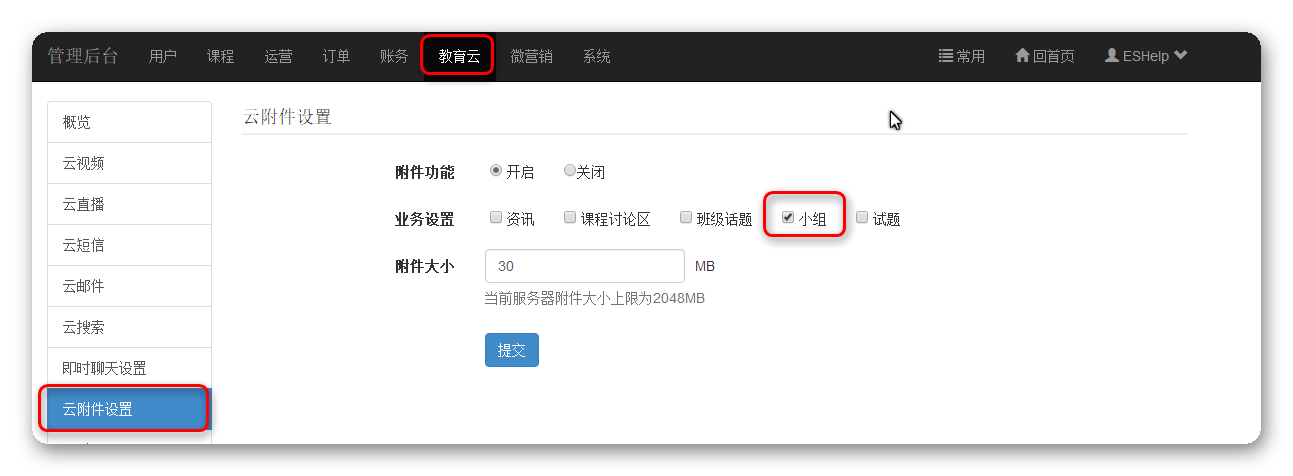
Task: Click the user icon beside ESHelp
Action: tap(1111, 56)
